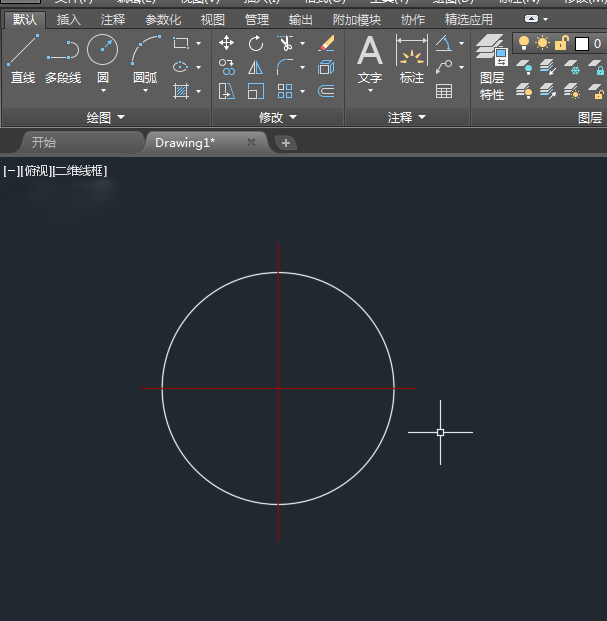Click the Move tool icon

point(227,43)
